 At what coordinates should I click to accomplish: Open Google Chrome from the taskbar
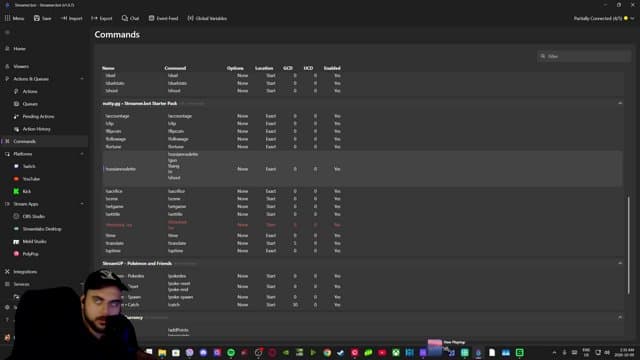(x=327, y=353)
